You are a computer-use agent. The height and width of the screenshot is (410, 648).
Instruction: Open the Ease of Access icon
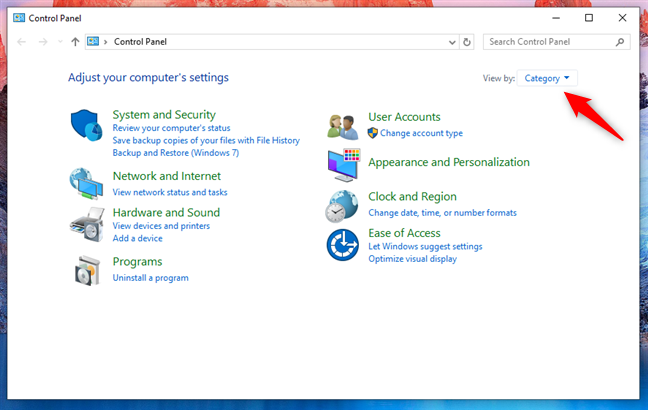click(343, 245)
